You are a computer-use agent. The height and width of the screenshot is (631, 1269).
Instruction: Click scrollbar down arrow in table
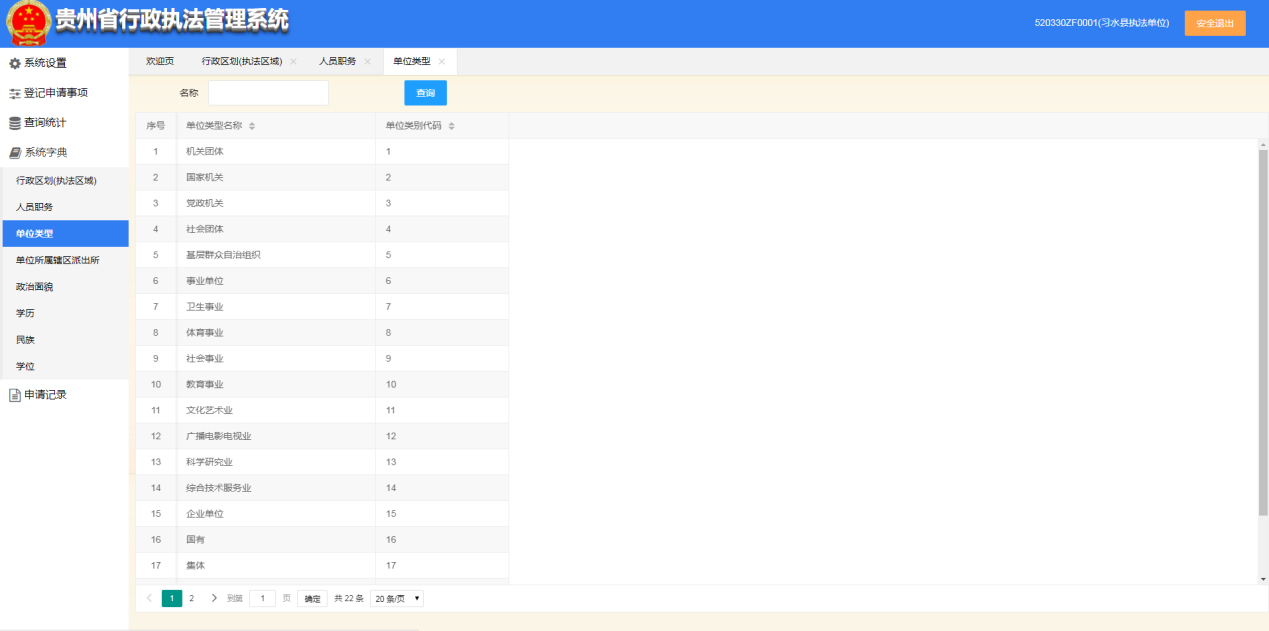(x=1263, y=579)
